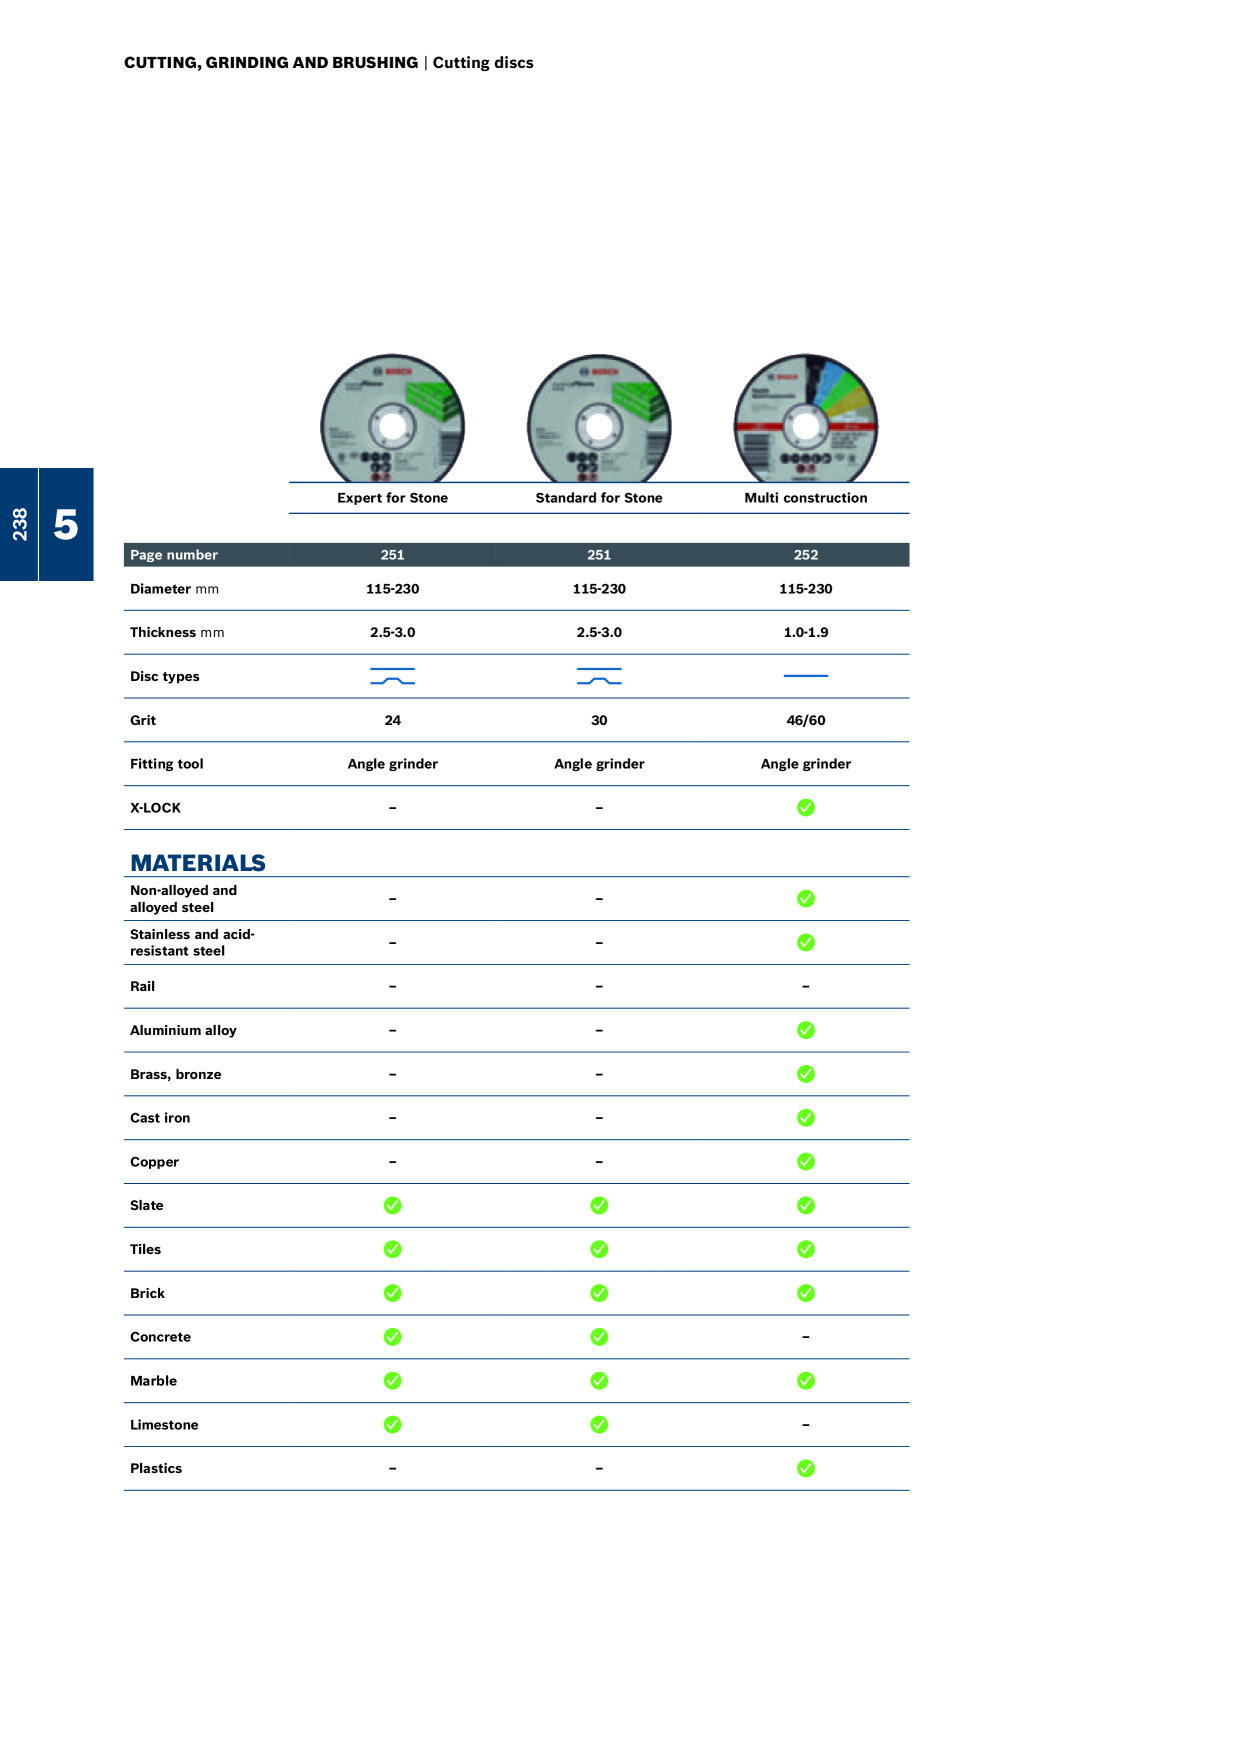Click thickness 2.5-3.0 under Expert for Stone
This screenshot has width=1240, height=1754.
393,632
